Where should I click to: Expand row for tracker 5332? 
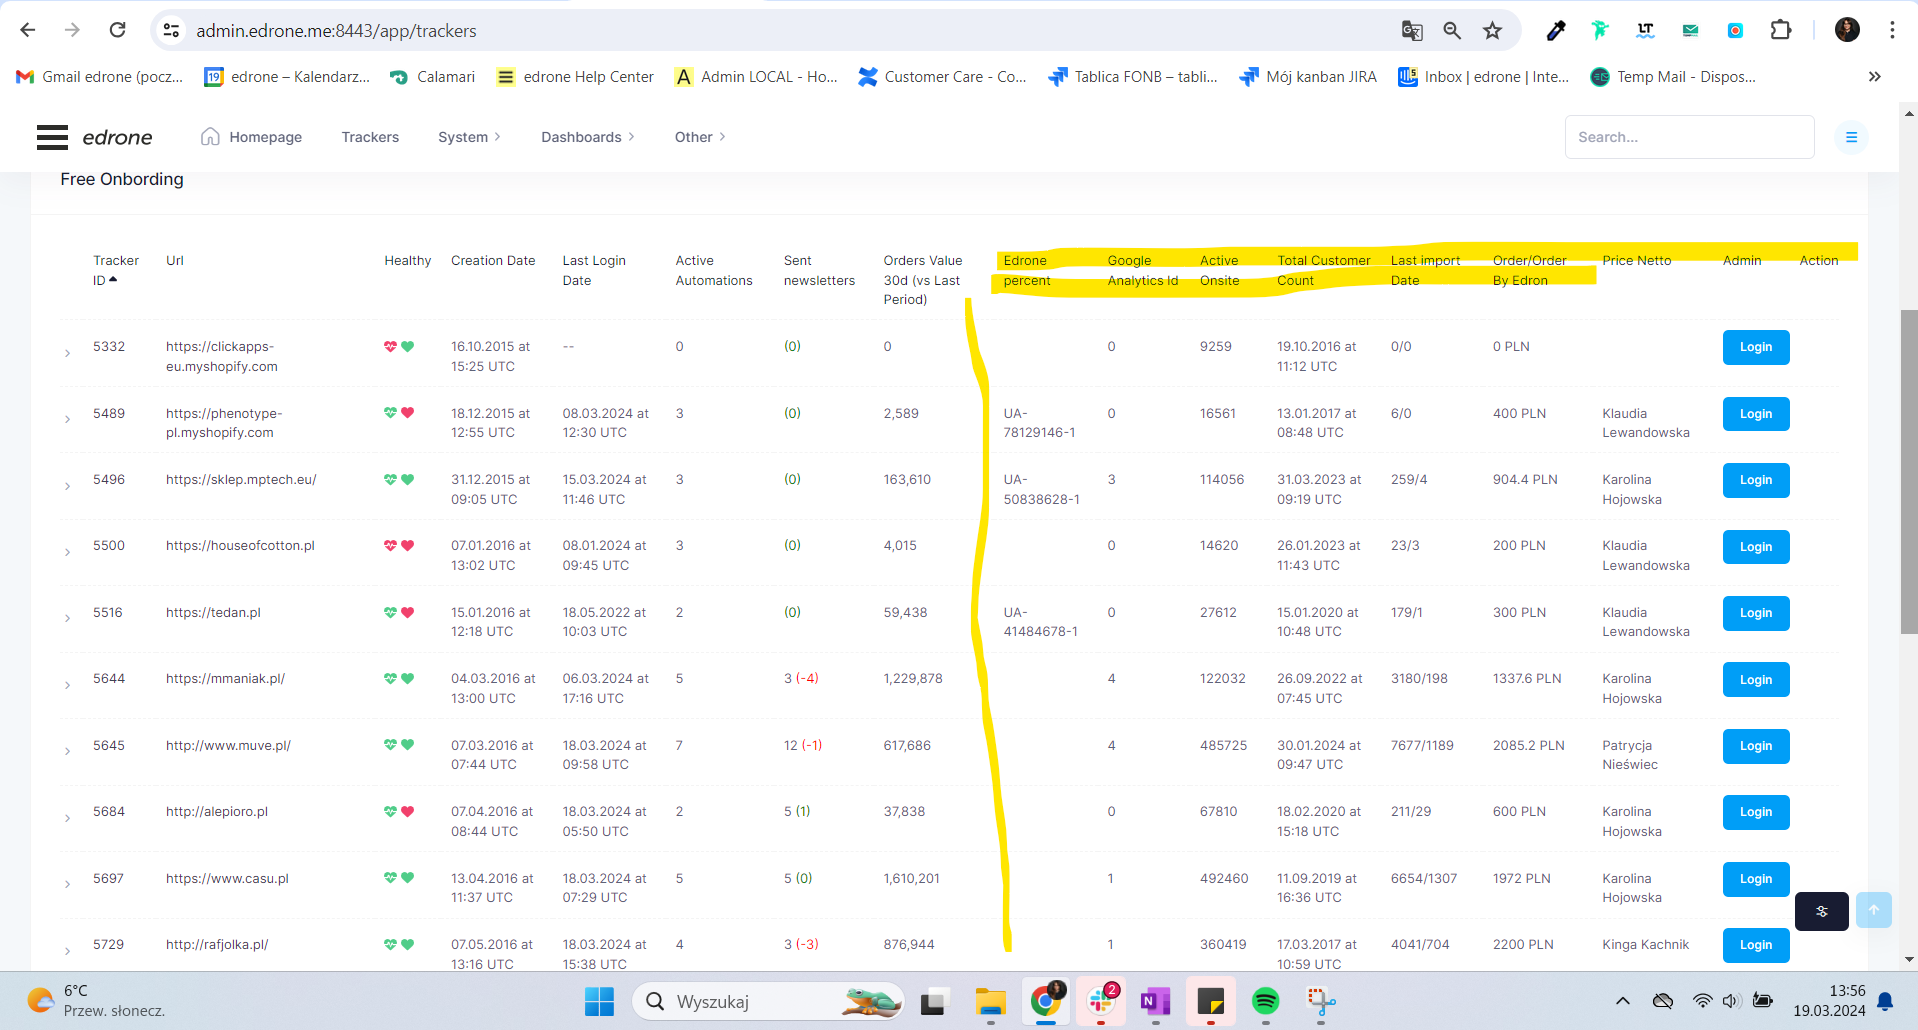[x=67, y=353]
